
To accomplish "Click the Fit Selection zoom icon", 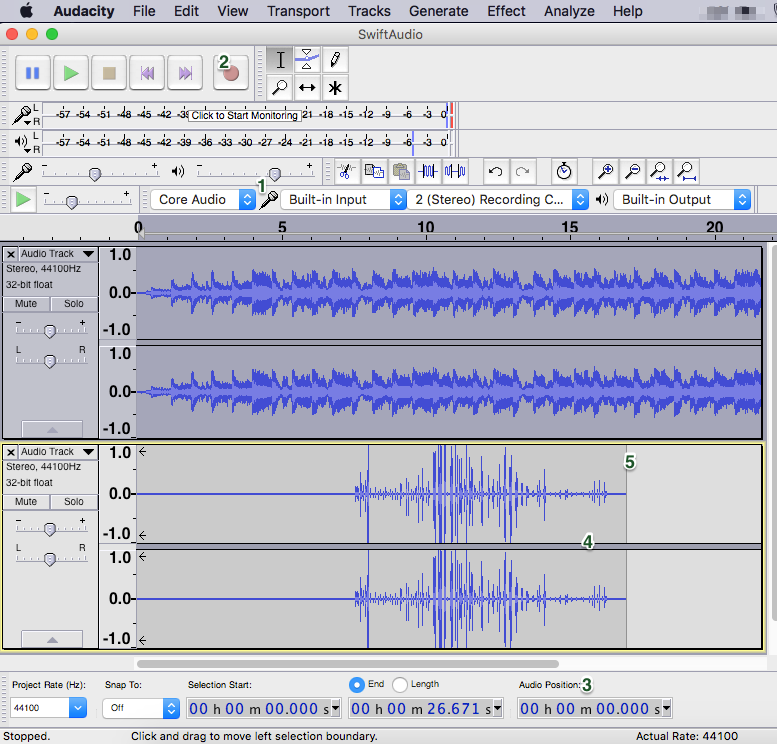I will (x=660, y=172).
